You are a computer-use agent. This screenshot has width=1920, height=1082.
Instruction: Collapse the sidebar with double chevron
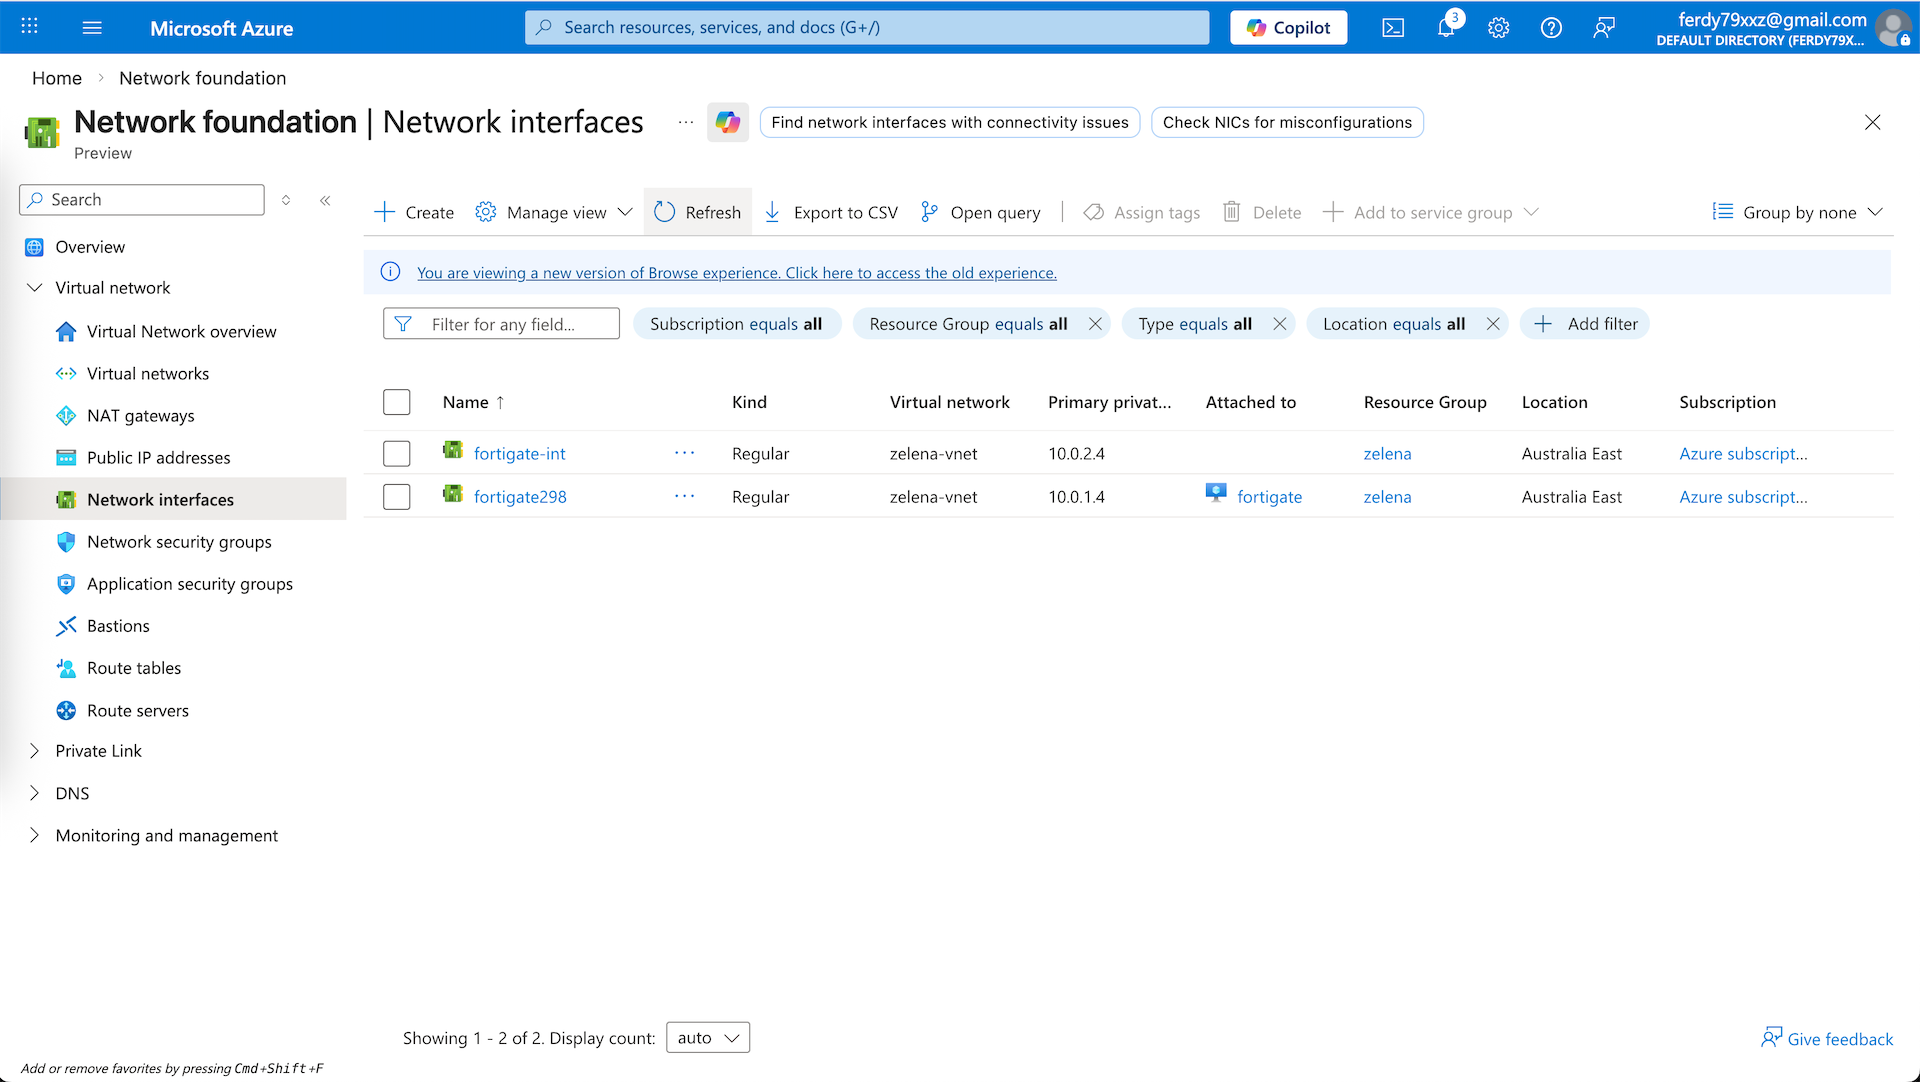(x=325, y=200)
